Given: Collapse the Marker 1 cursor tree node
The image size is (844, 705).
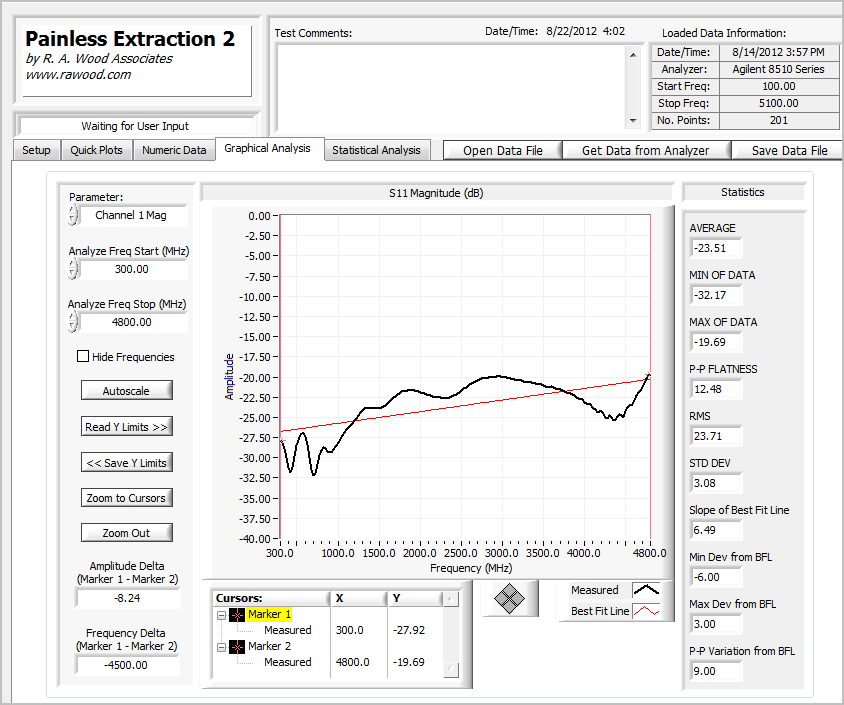Looking at the screenshot, I should point(221,615).
